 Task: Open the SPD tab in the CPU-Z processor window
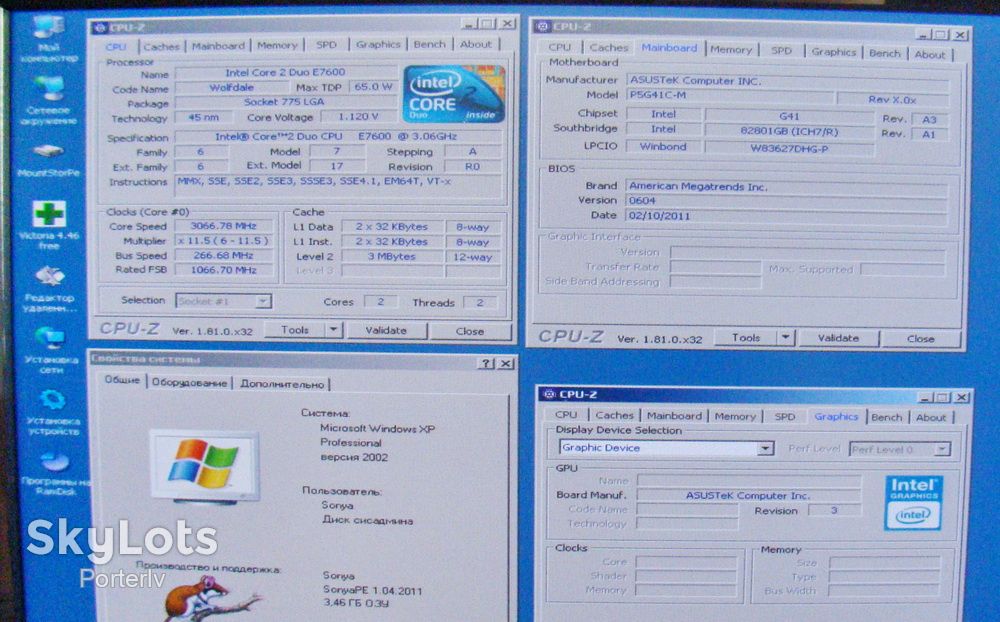[x=326, y=45]
